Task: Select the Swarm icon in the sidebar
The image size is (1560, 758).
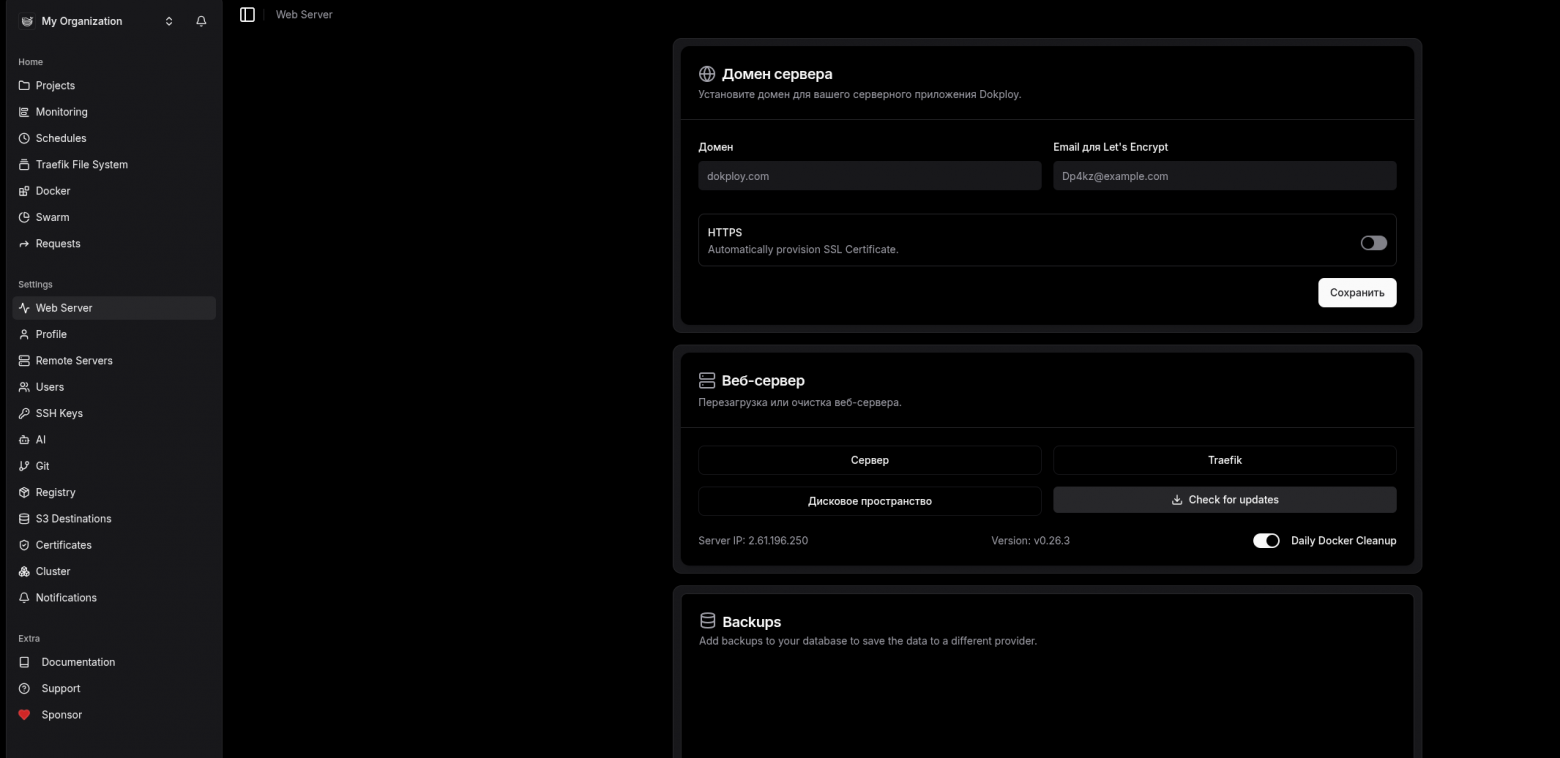Action: click(x=23, y=217)
